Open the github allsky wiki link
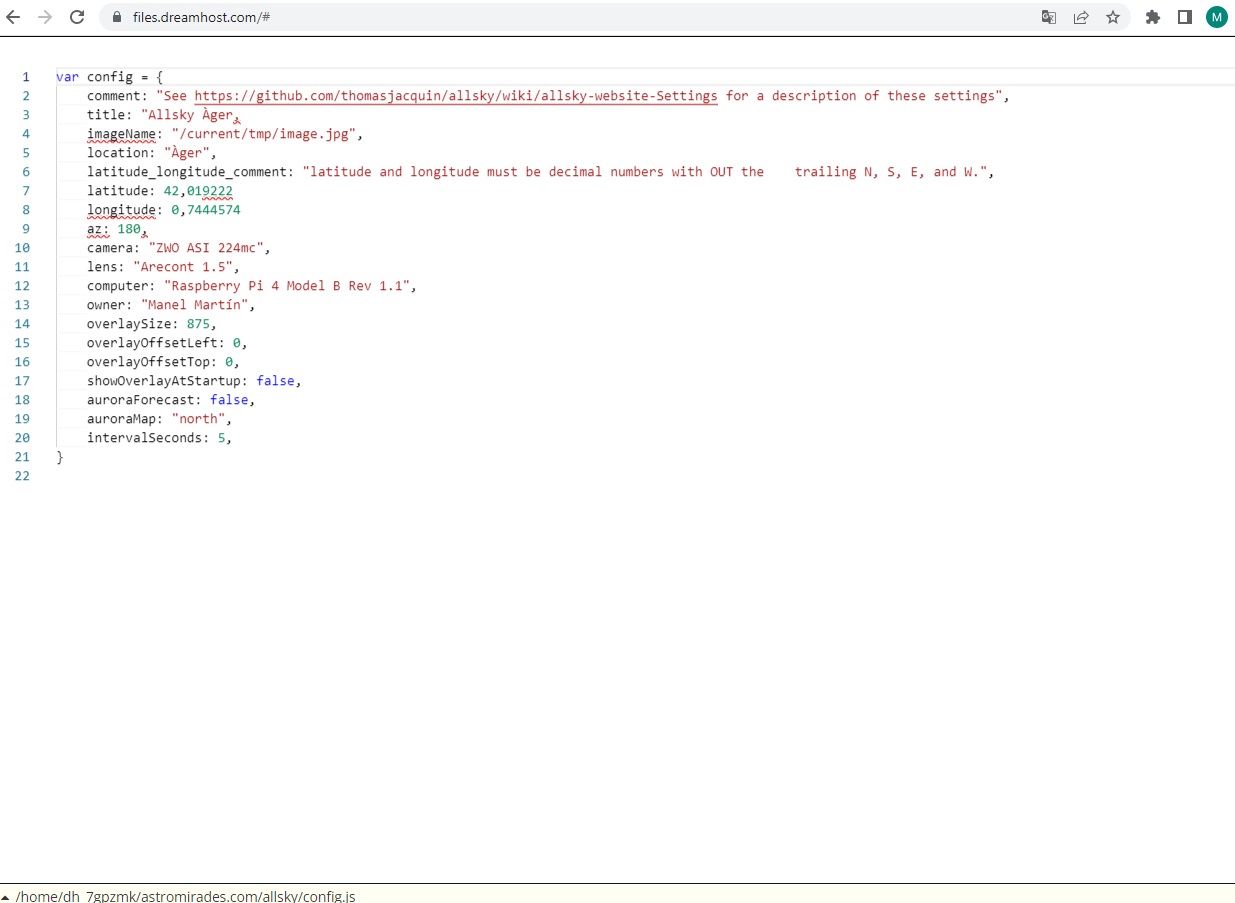1235x903 pixels. 456,96
